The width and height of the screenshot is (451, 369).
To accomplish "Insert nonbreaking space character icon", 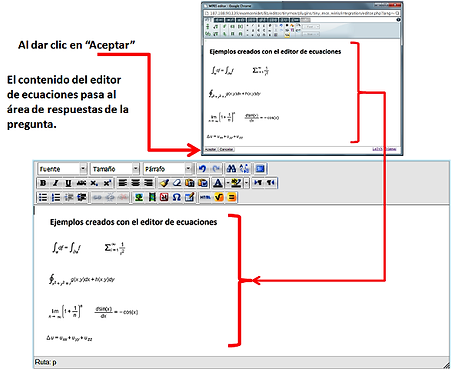I will [x=164, y=197].
